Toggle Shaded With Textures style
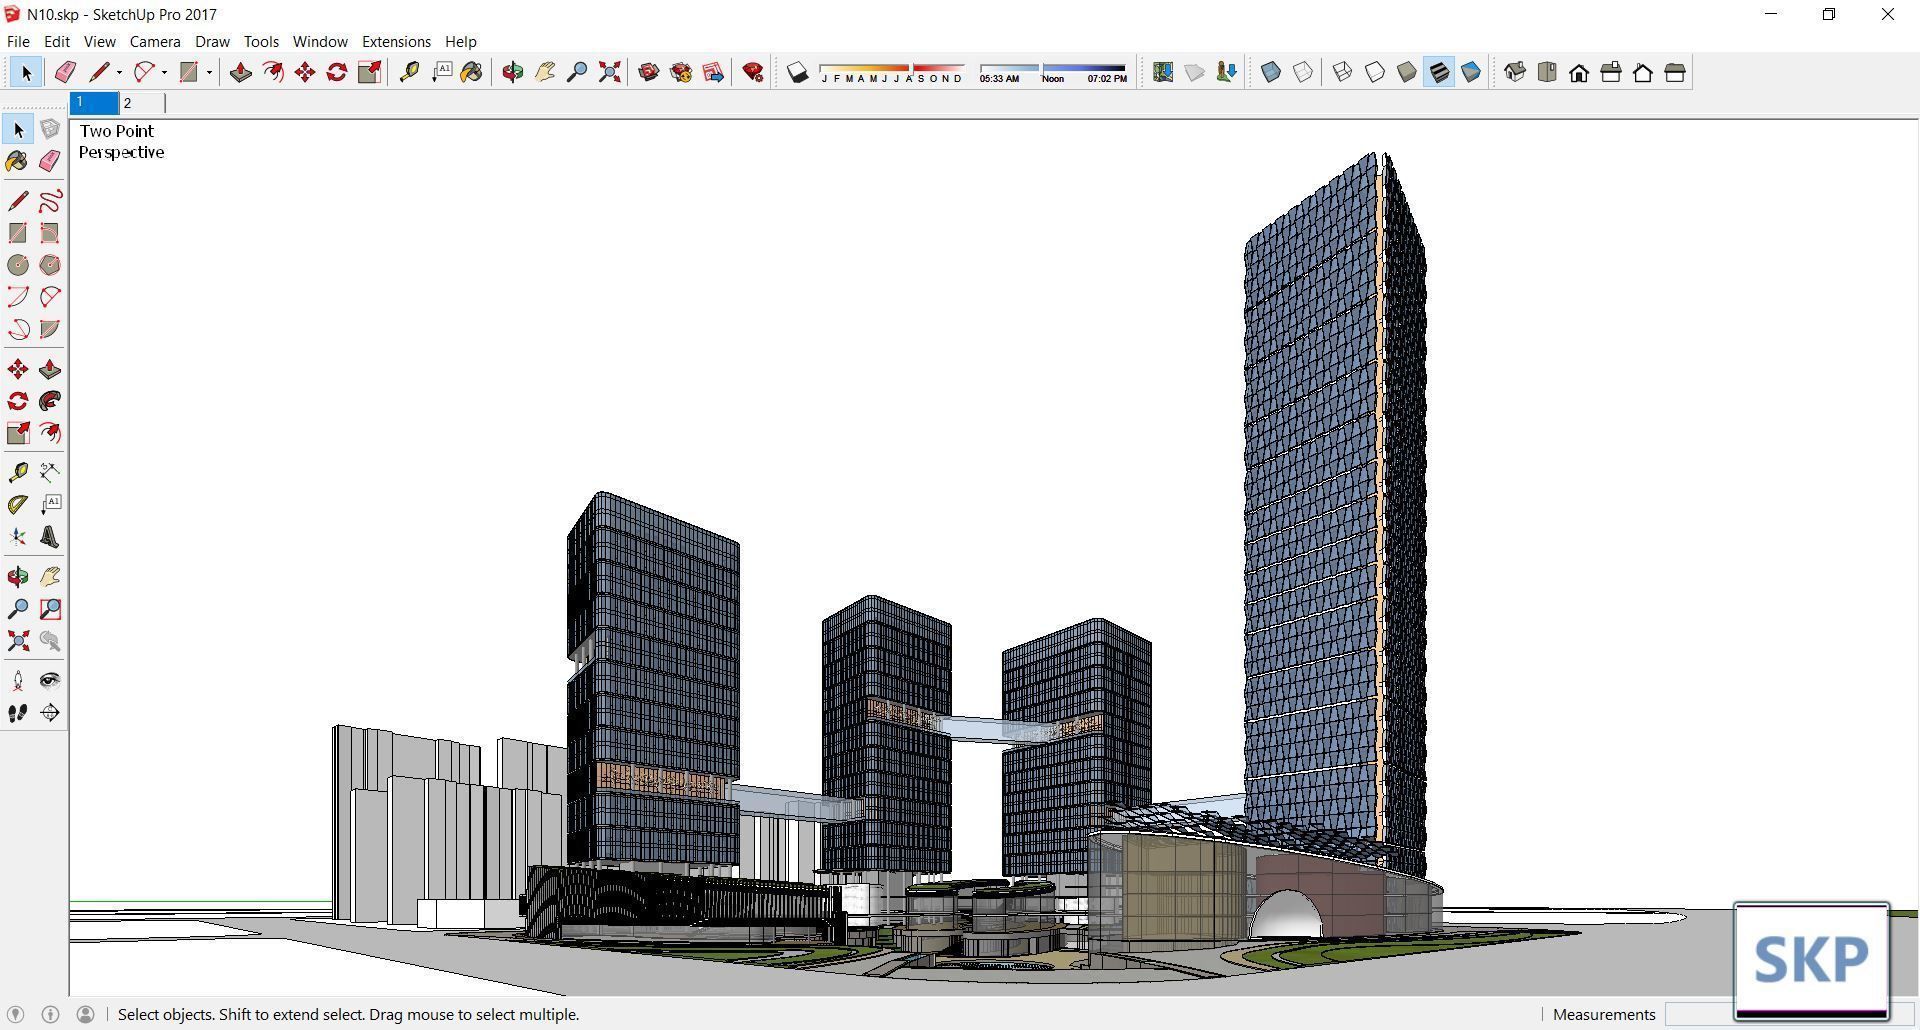Image resolution: width=1920 pixels, height=1030 pixels. pyautogui.click(x=1439, y=72)
